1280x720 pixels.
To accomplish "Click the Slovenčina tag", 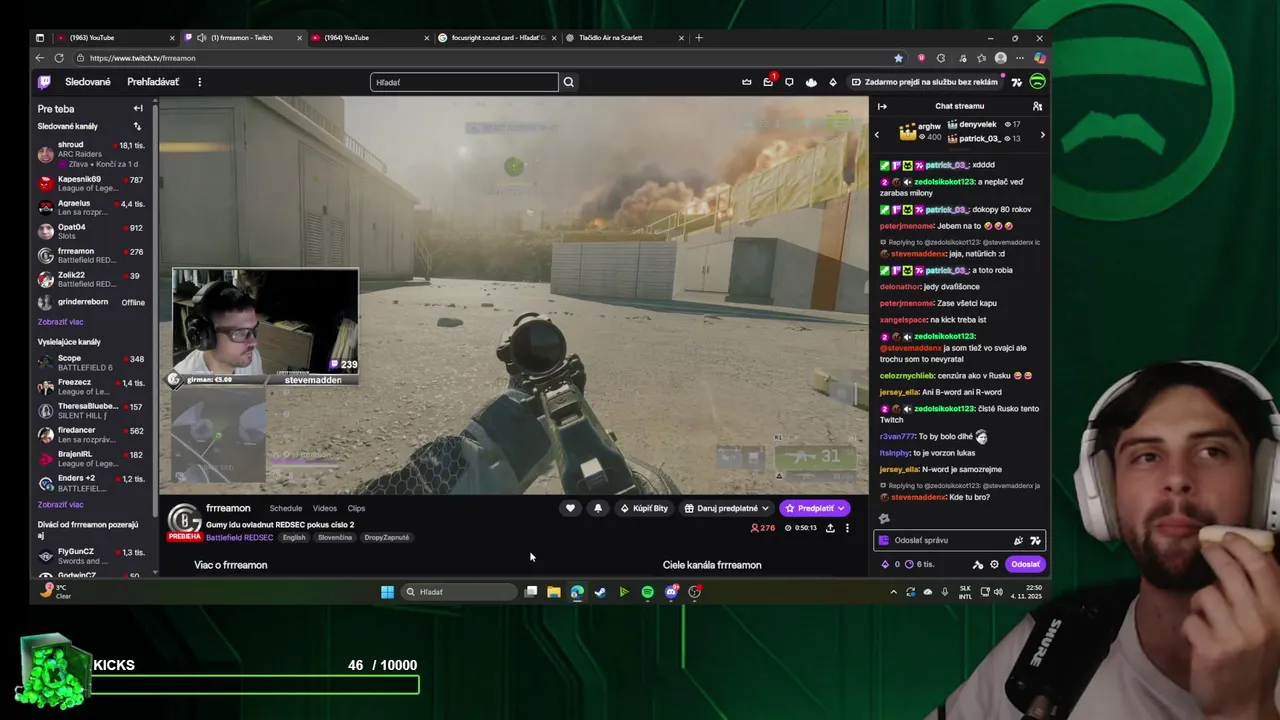I will (335, 538).
